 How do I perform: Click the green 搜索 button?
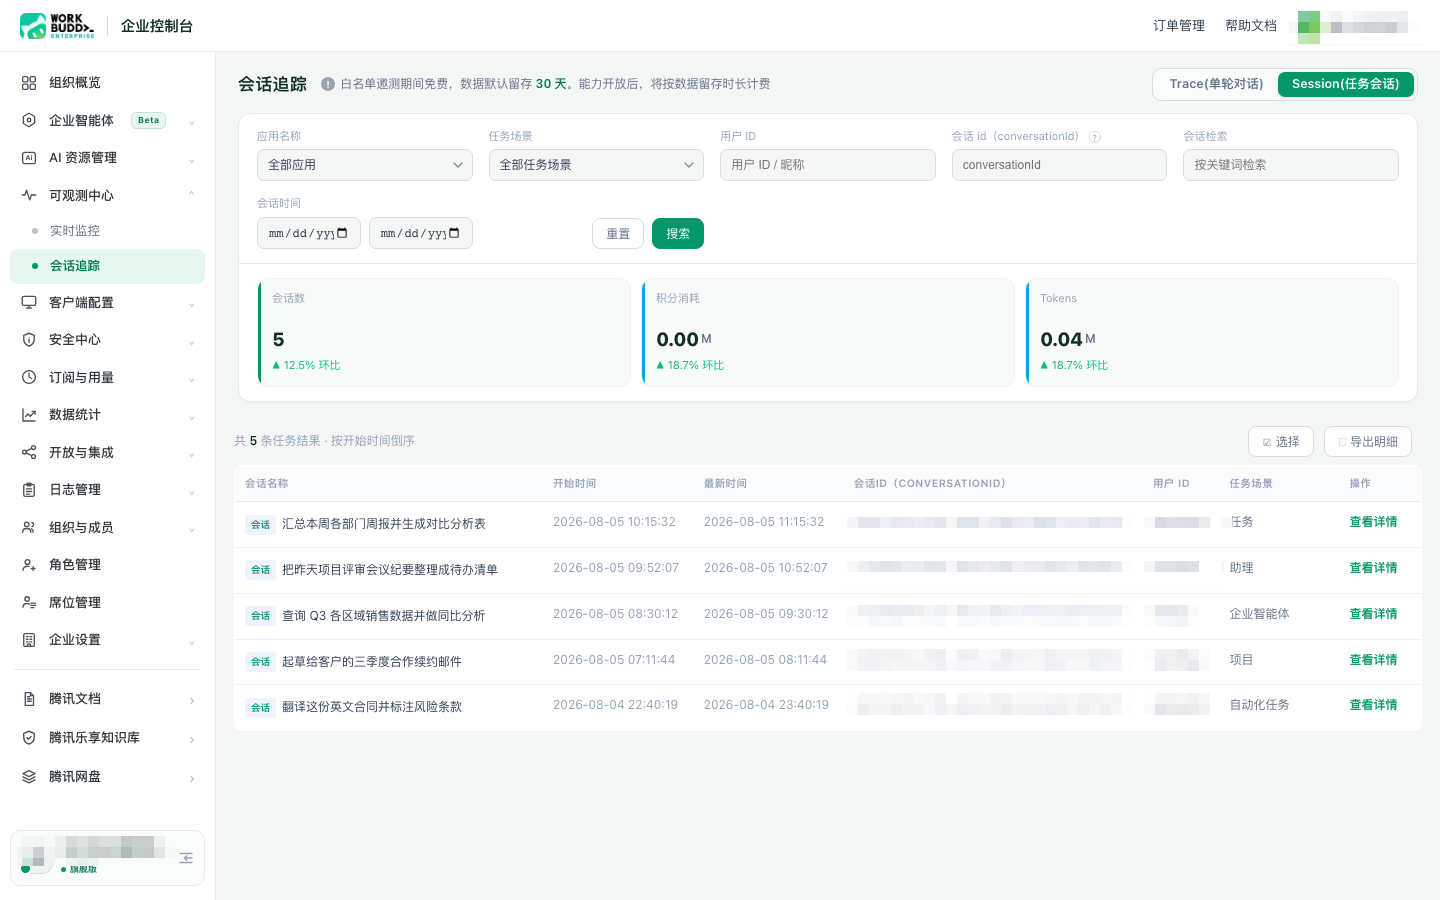(678, 234)
